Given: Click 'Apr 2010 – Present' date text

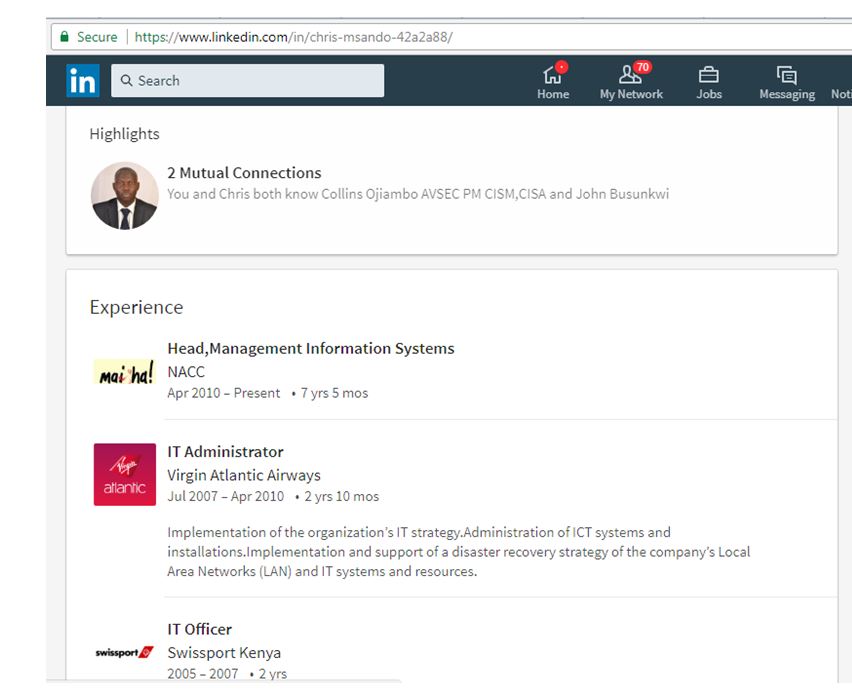Looking at the screenshot, I should pyautogui.click(x=223, y=393).
